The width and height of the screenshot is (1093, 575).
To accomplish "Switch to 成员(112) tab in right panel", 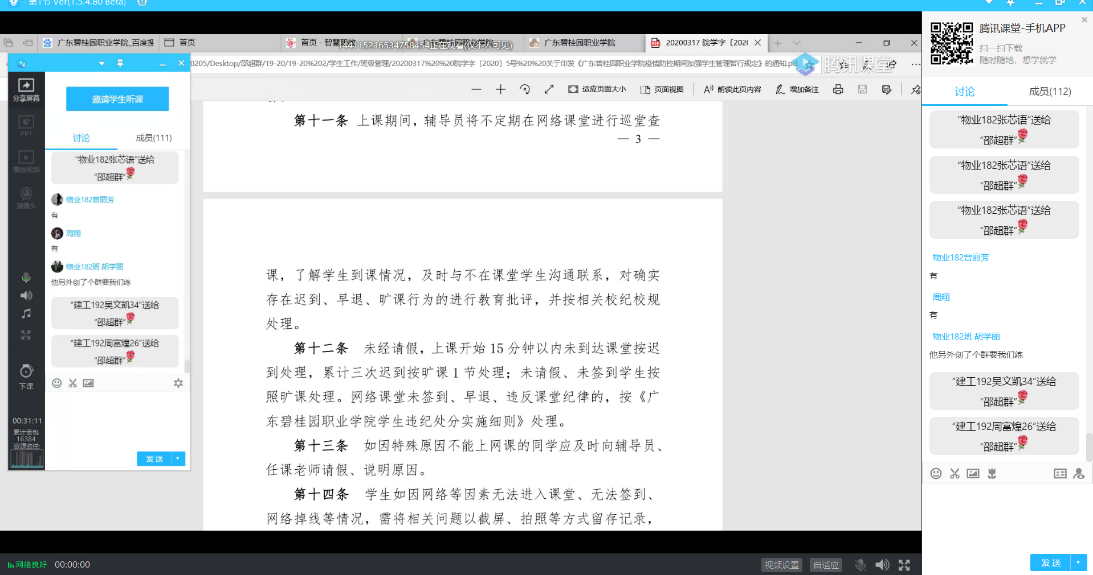I will click(1049, 92).
